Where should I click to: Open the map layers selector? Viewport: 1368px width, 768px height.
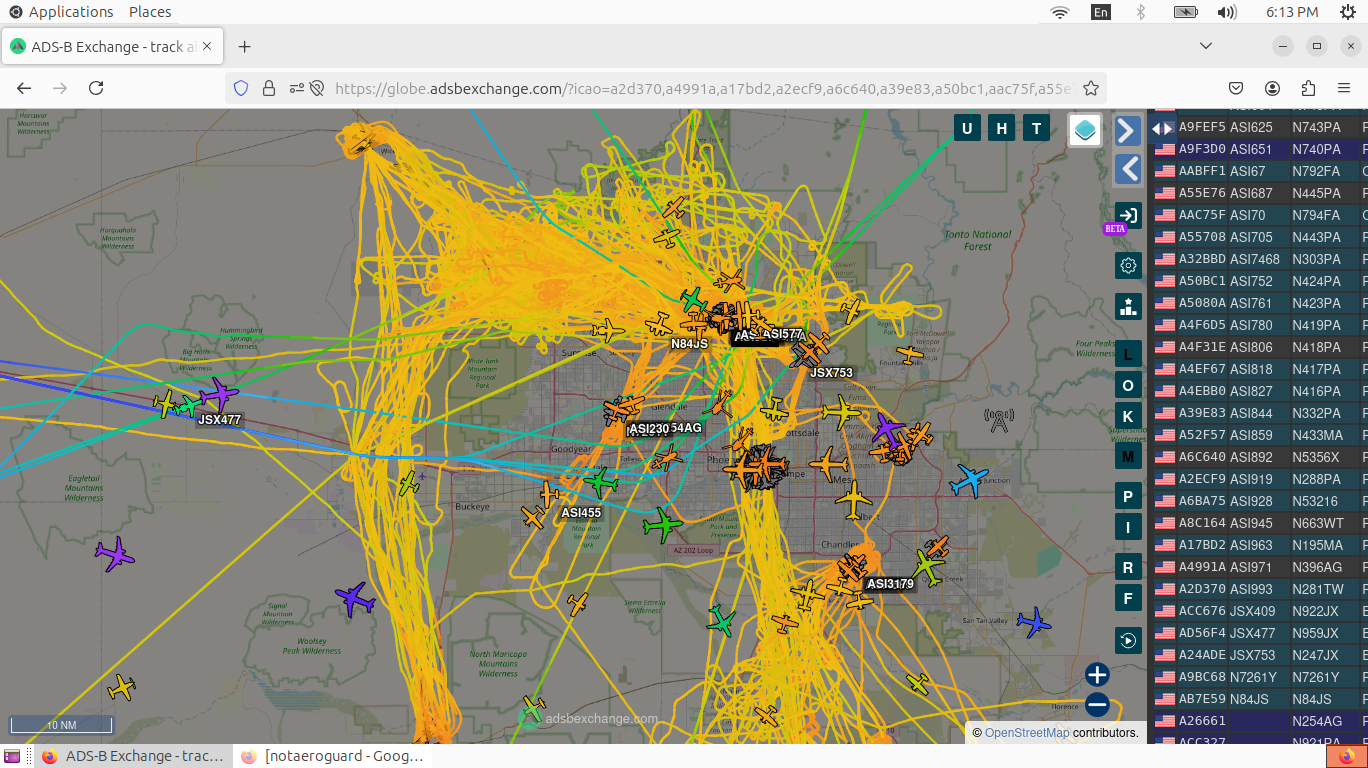[x=1085, y=130]
